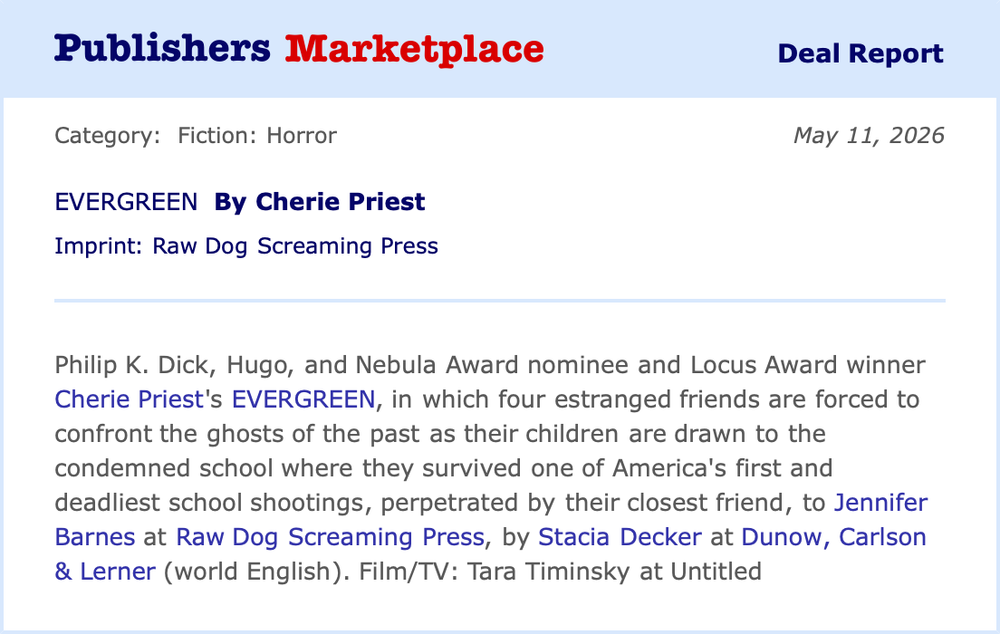
Task: Visit the Jennifer Barnes link
Action: coord(881,503)
